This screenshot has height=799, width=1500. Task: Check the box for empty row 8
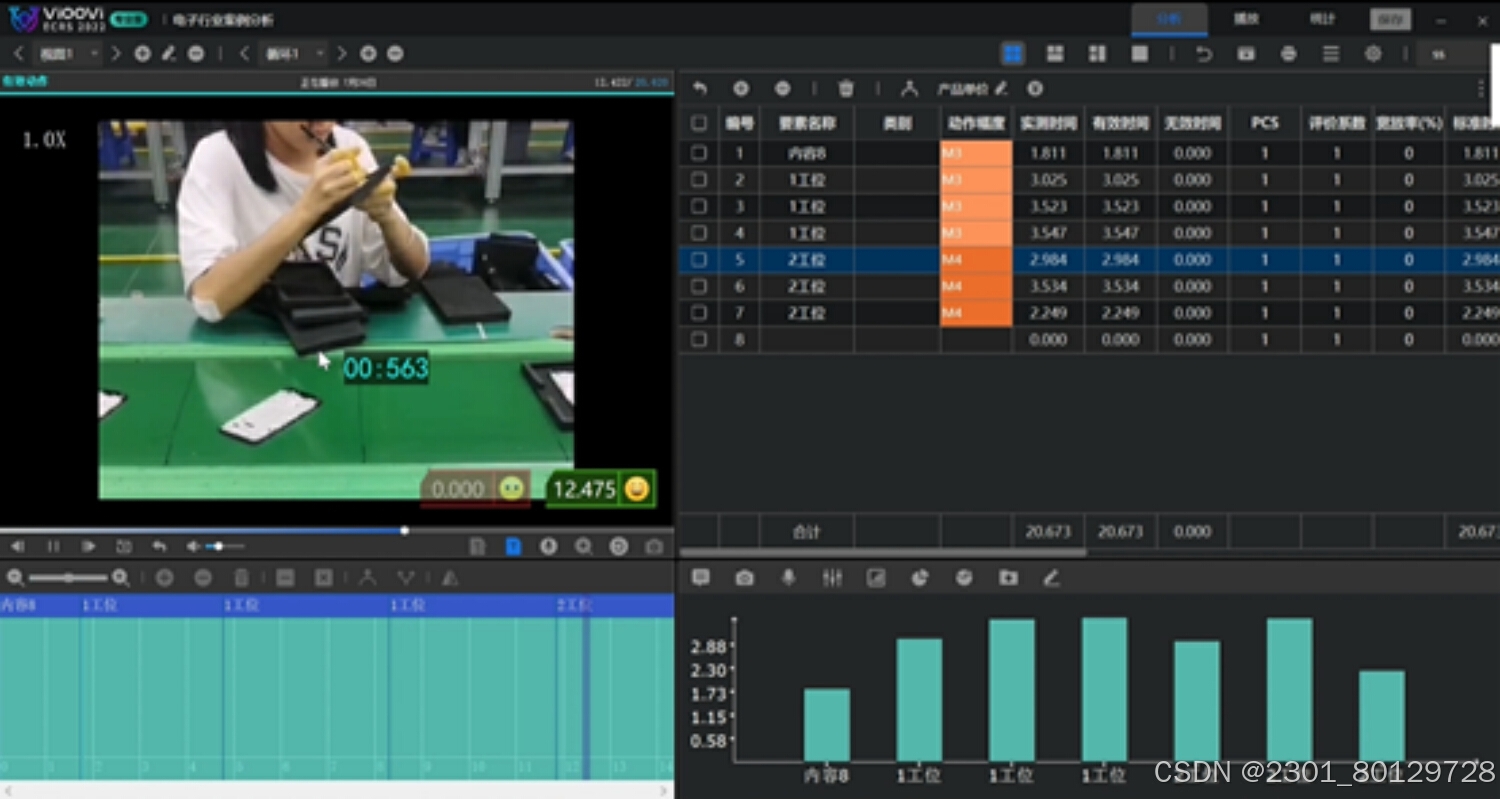pyautogui.click(x=699, y=340)
